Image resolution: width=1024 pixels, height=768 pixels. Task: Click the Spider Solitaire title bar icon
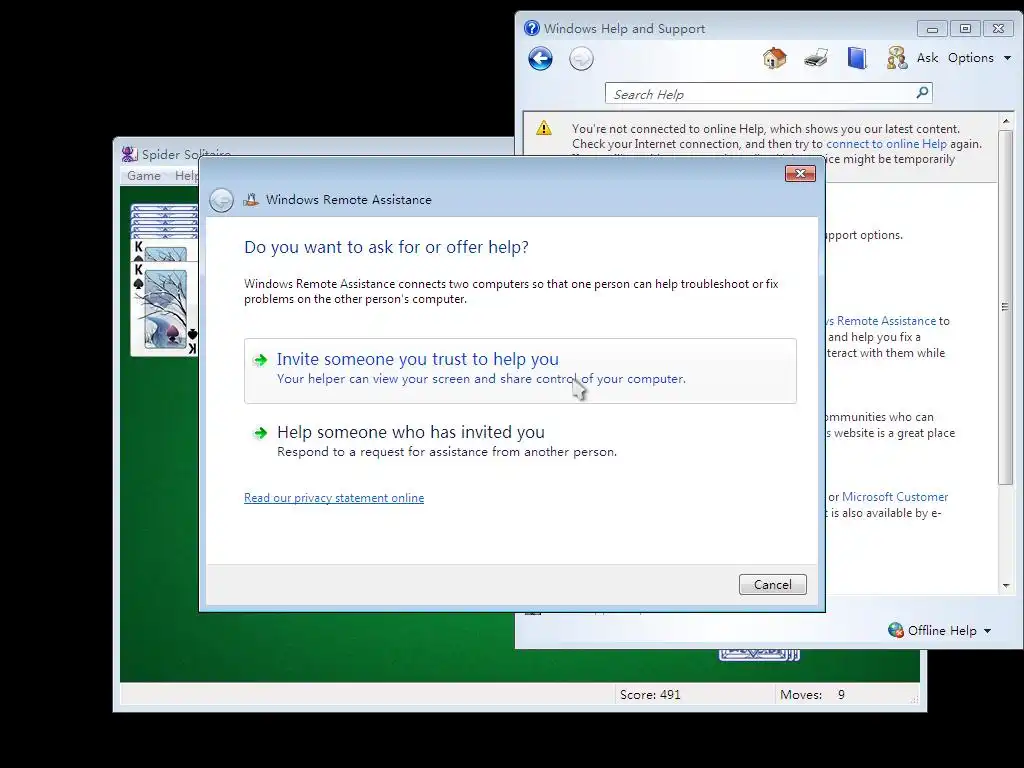pyautogui.click(x=129, y=154)
